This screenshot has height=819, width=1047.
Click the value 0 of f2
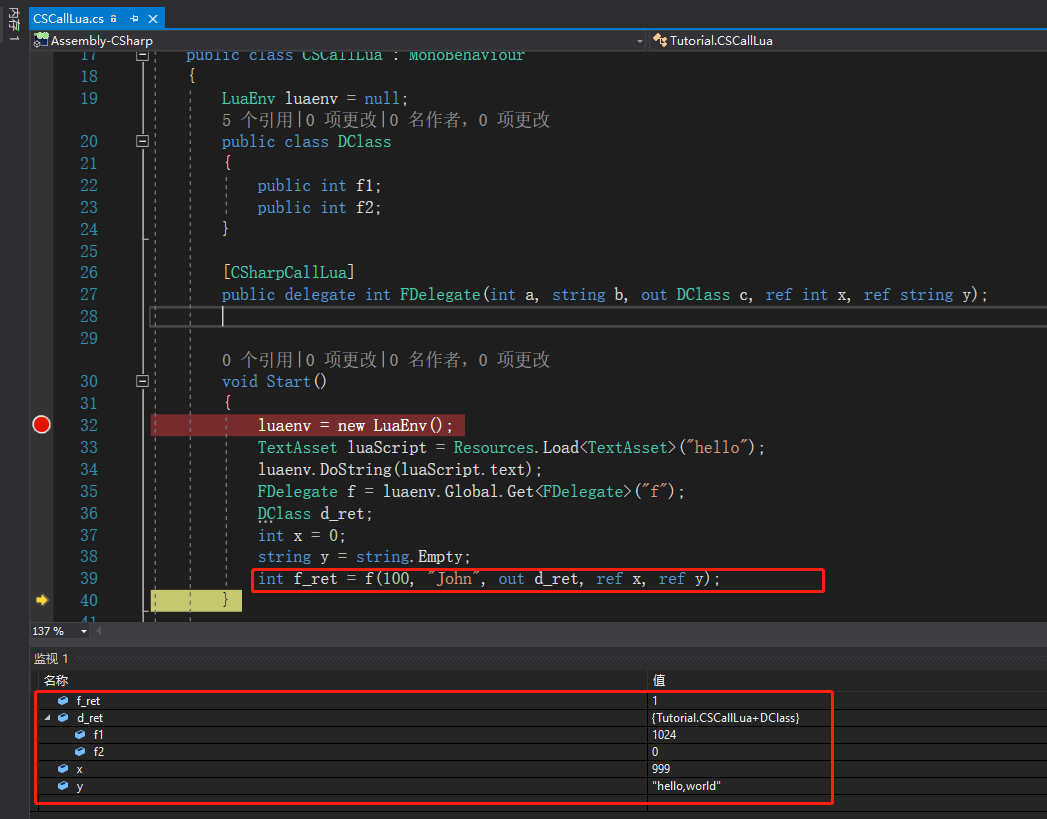(655, 752)
